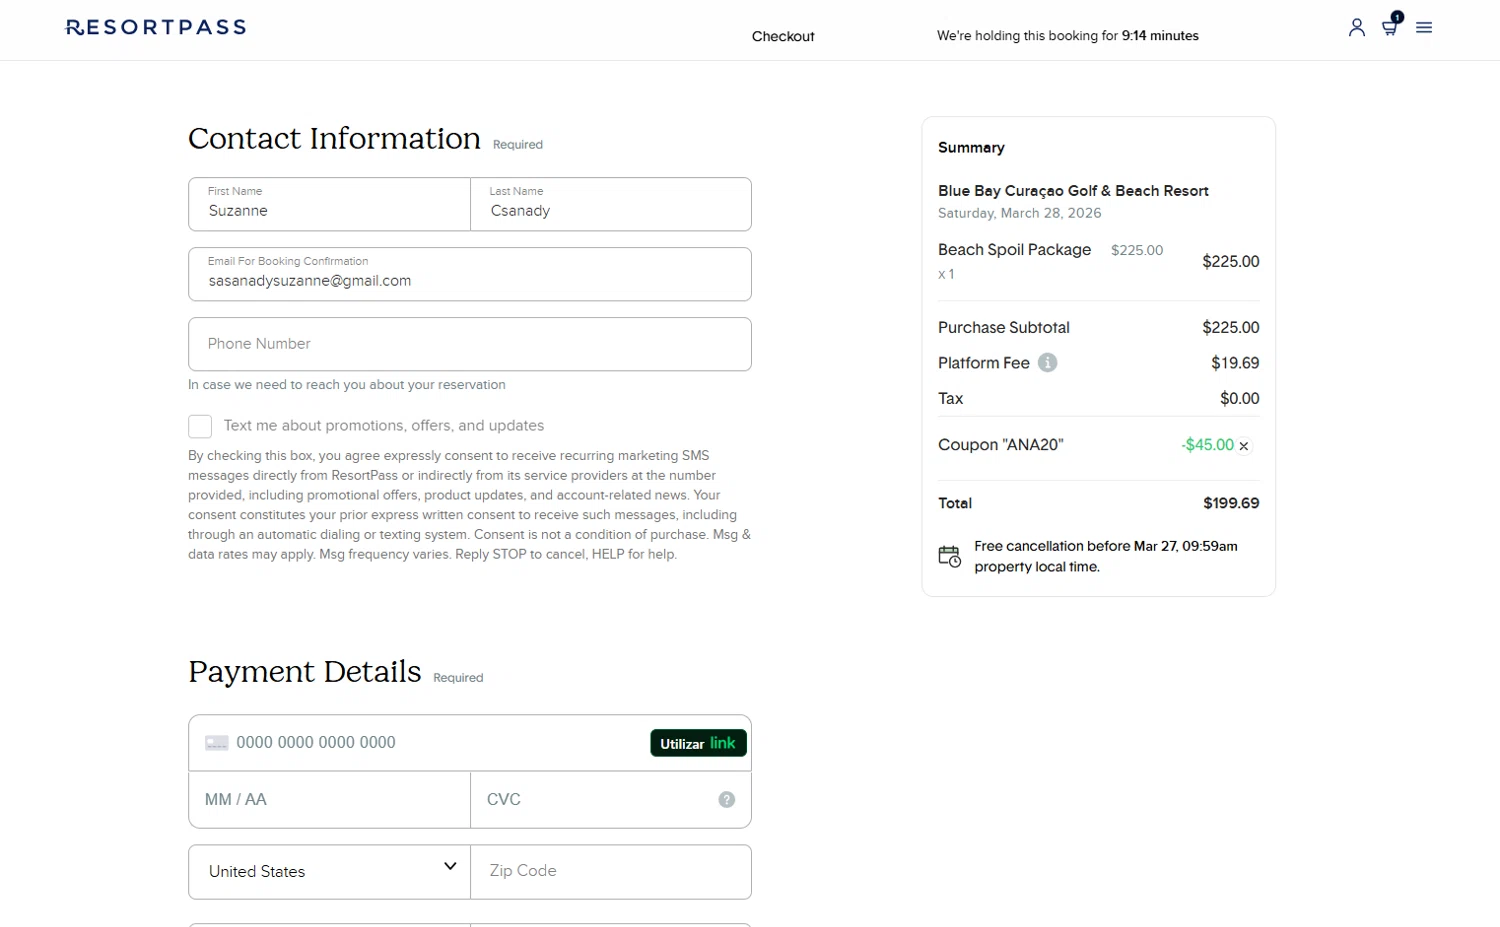1500x927 pixels.
Task: Click the CVC help question mark icon
Action: [727, 800]
